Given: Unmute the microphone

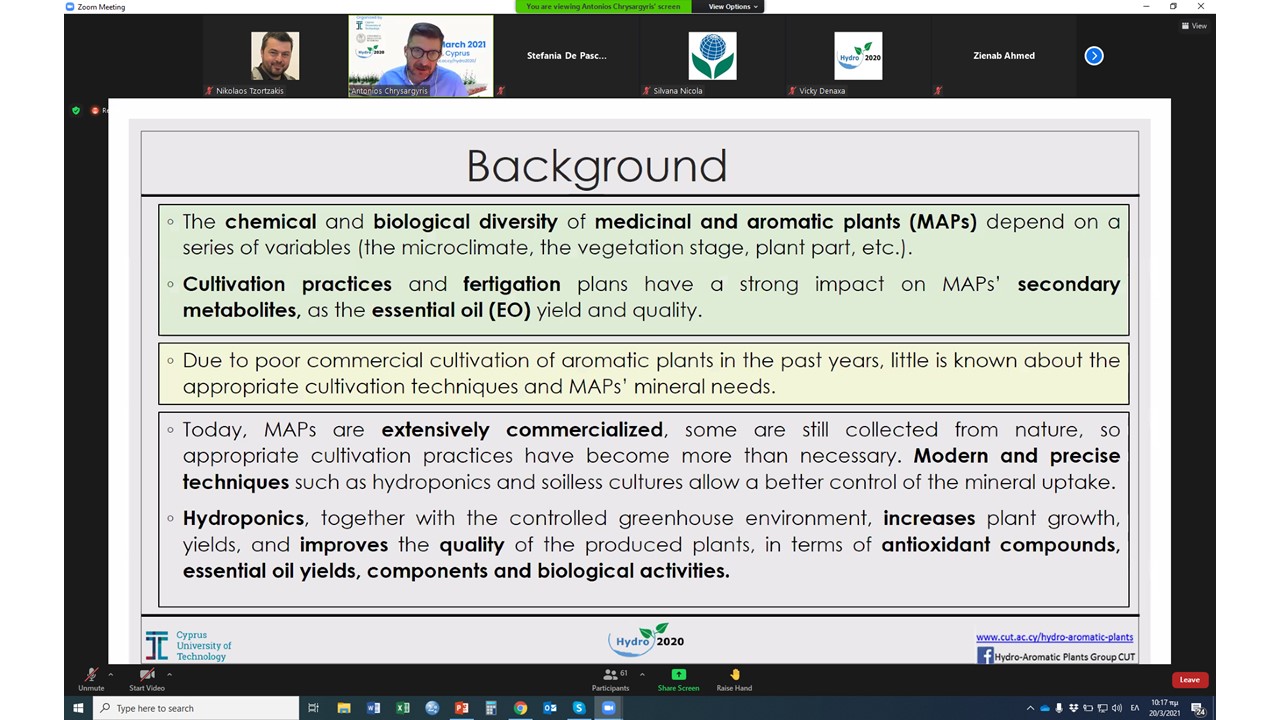Looking at the screenshot, I should click(x=91, y=677).
